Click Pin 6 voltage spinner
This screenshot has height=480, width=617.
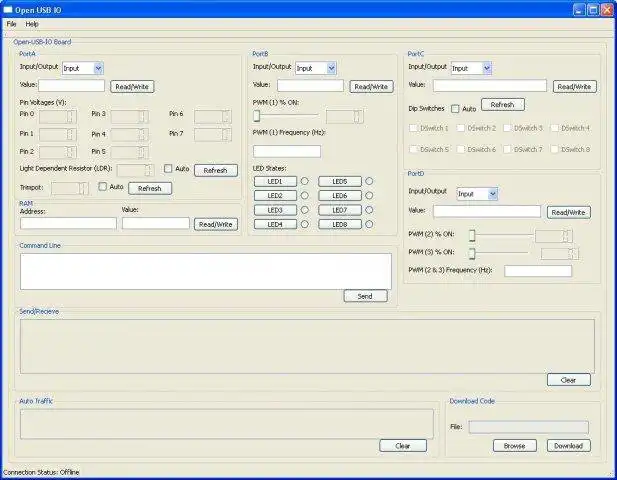[x=213, y=116]
